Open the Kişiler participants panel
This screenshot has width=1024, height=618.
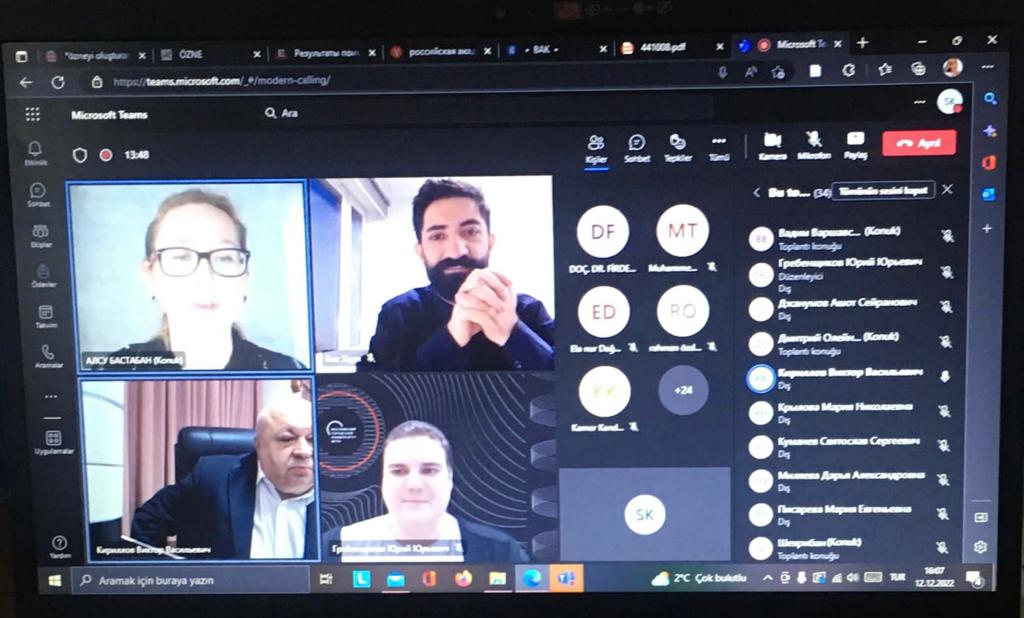coord(596,146)
